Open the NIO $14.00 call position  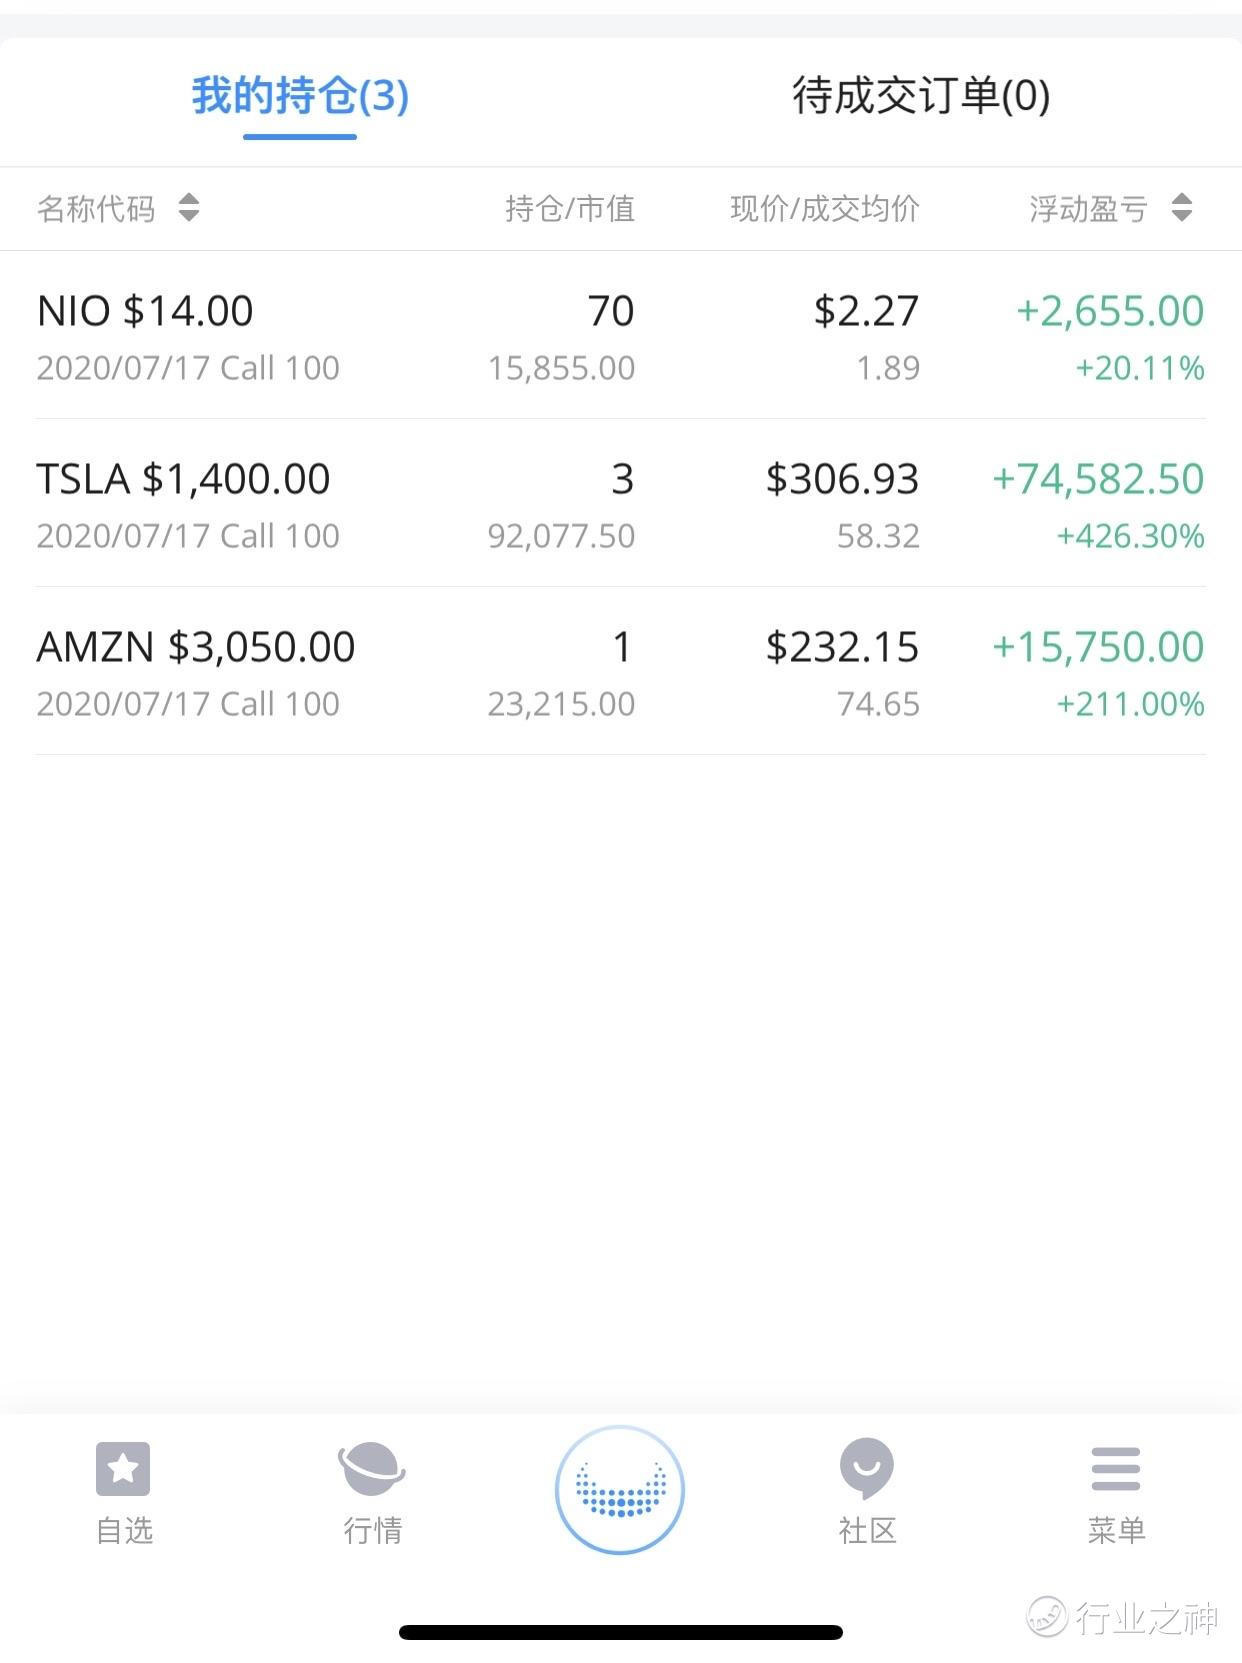(x=620, y=336)
